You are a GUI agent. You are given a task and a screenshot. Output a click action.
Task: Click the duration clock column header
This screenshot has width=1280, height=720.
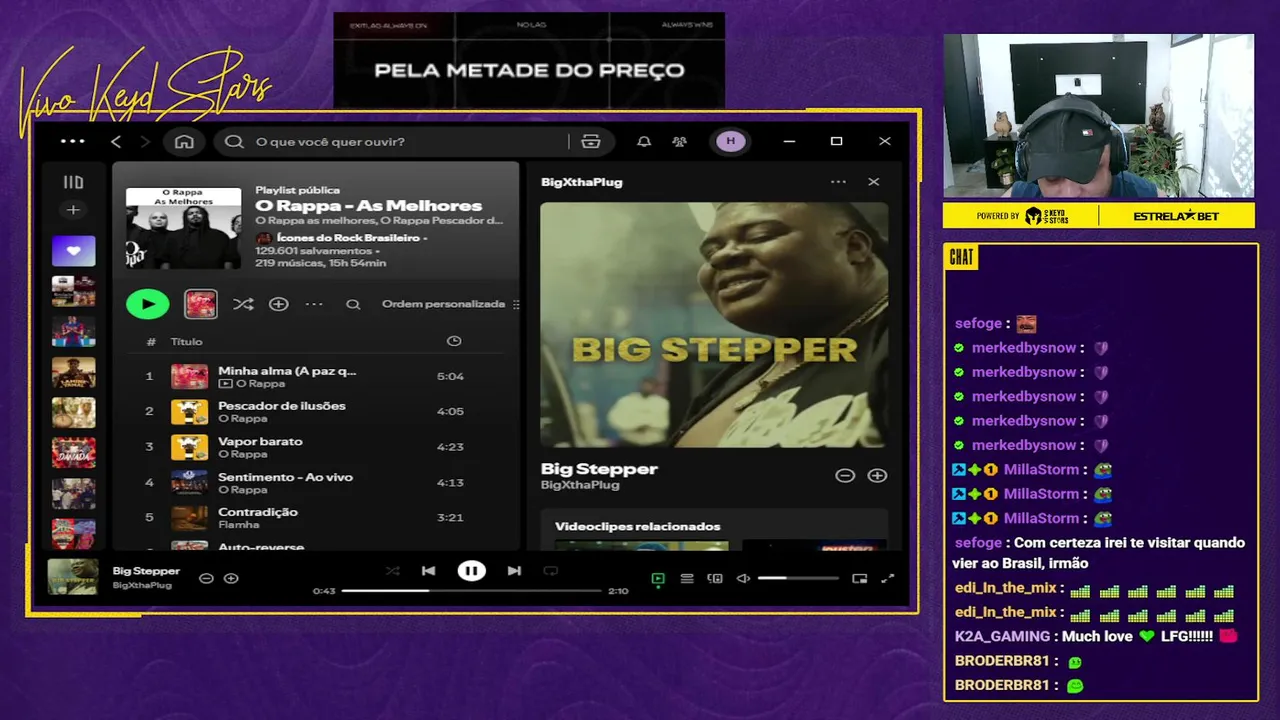(x=454, y=341)
